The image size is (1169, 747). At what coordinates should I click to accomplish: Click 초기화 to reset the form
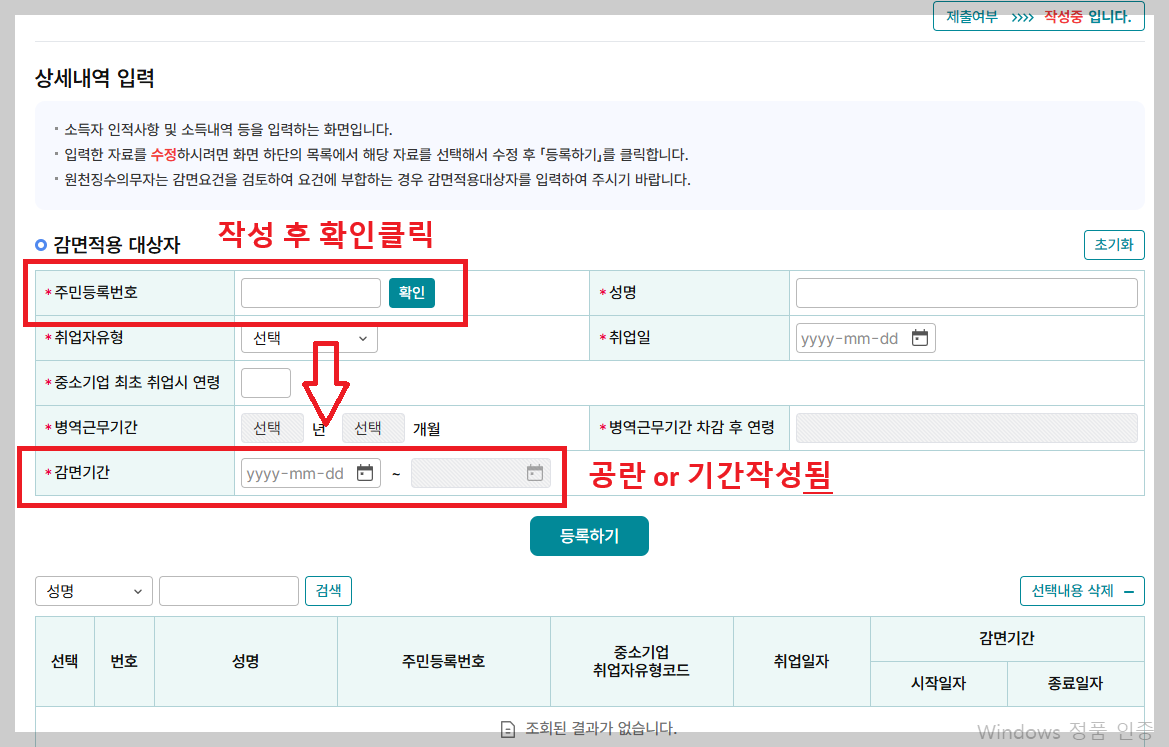tap(1114, 244)
